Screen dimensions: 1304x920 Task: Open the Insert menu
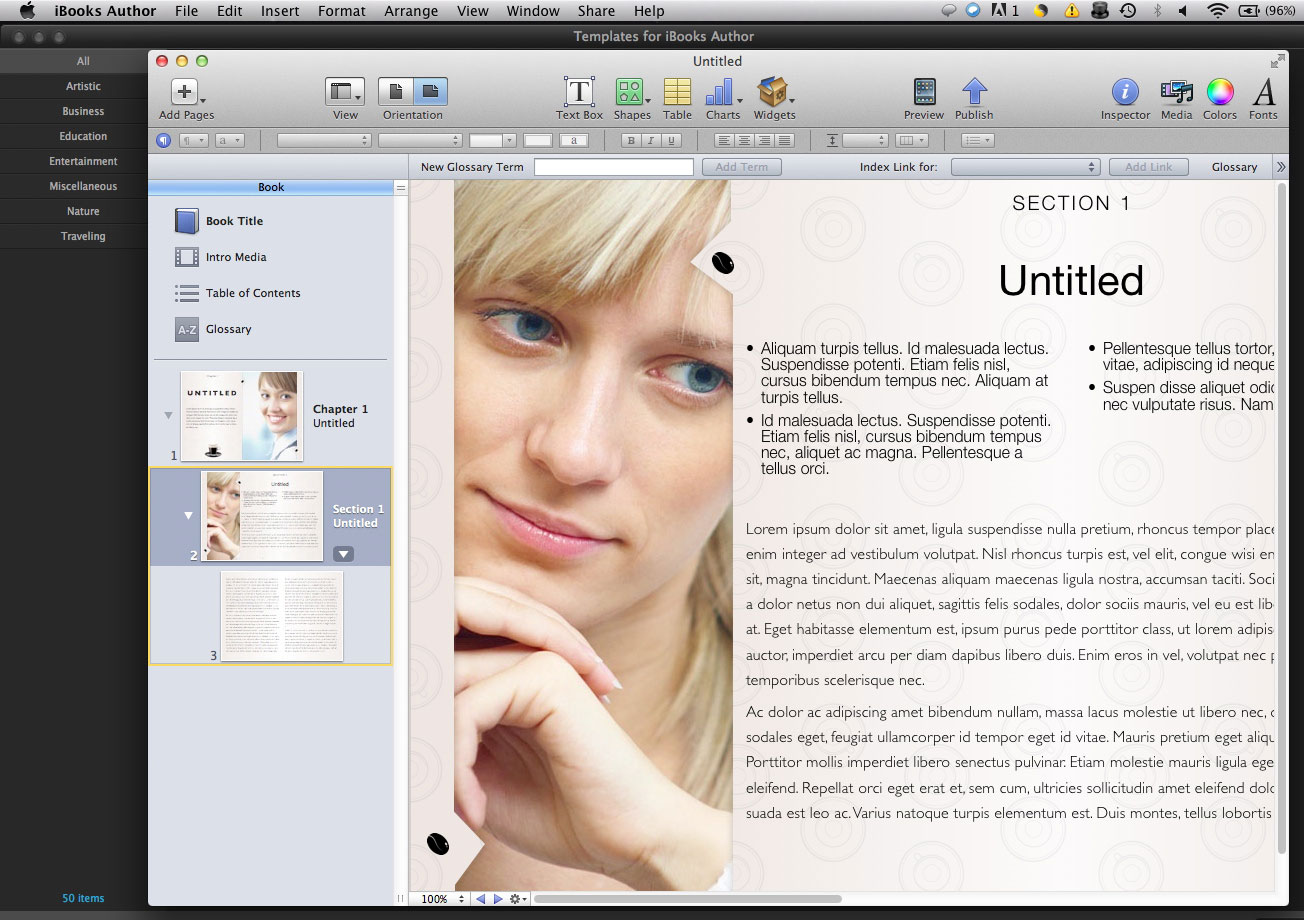(x=280, y=11)
